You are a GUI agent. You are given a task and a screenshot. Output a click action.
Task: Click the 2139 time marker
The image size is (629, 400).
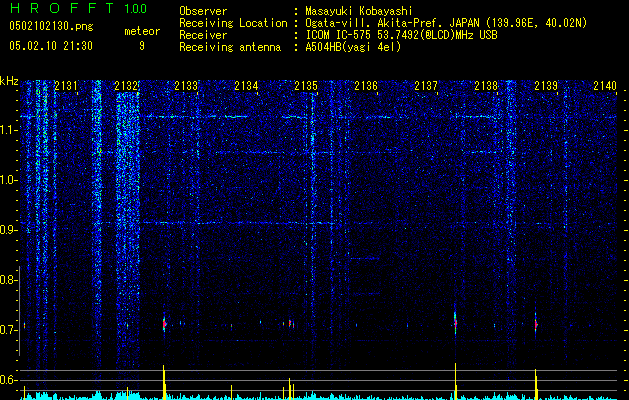tap(546, 85)
